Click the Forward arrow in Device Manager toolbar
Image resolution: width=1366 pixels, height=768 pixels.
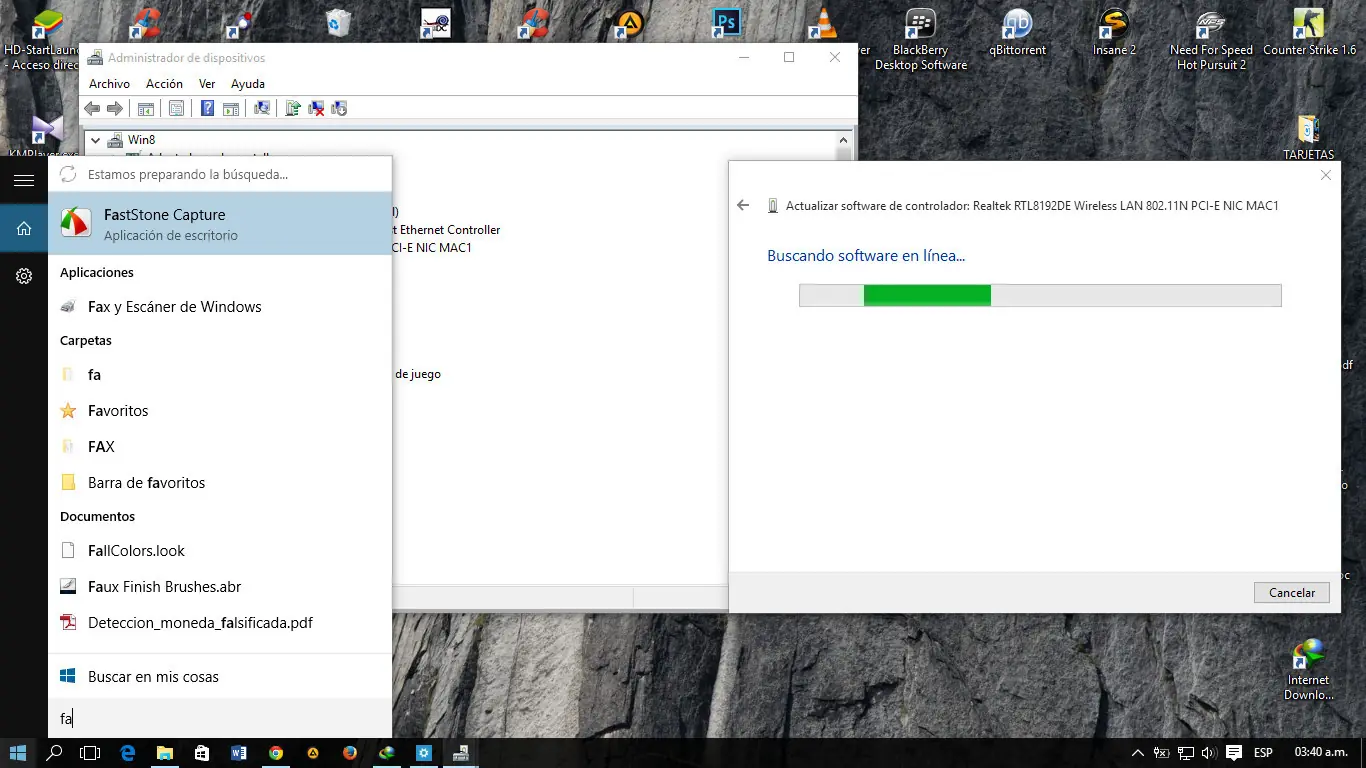[115, 108]
